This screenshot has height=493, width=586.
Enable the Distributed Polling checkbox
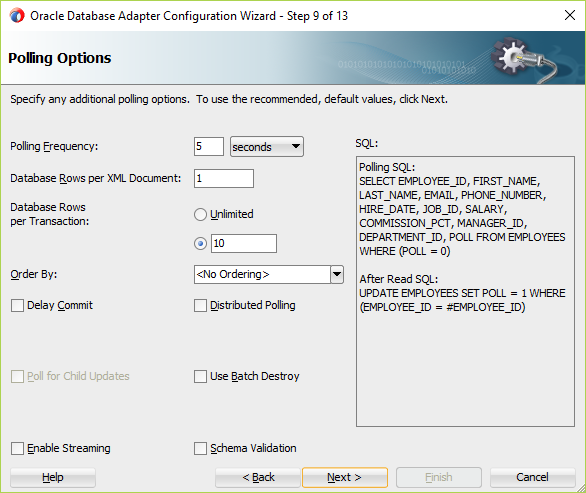200,305
